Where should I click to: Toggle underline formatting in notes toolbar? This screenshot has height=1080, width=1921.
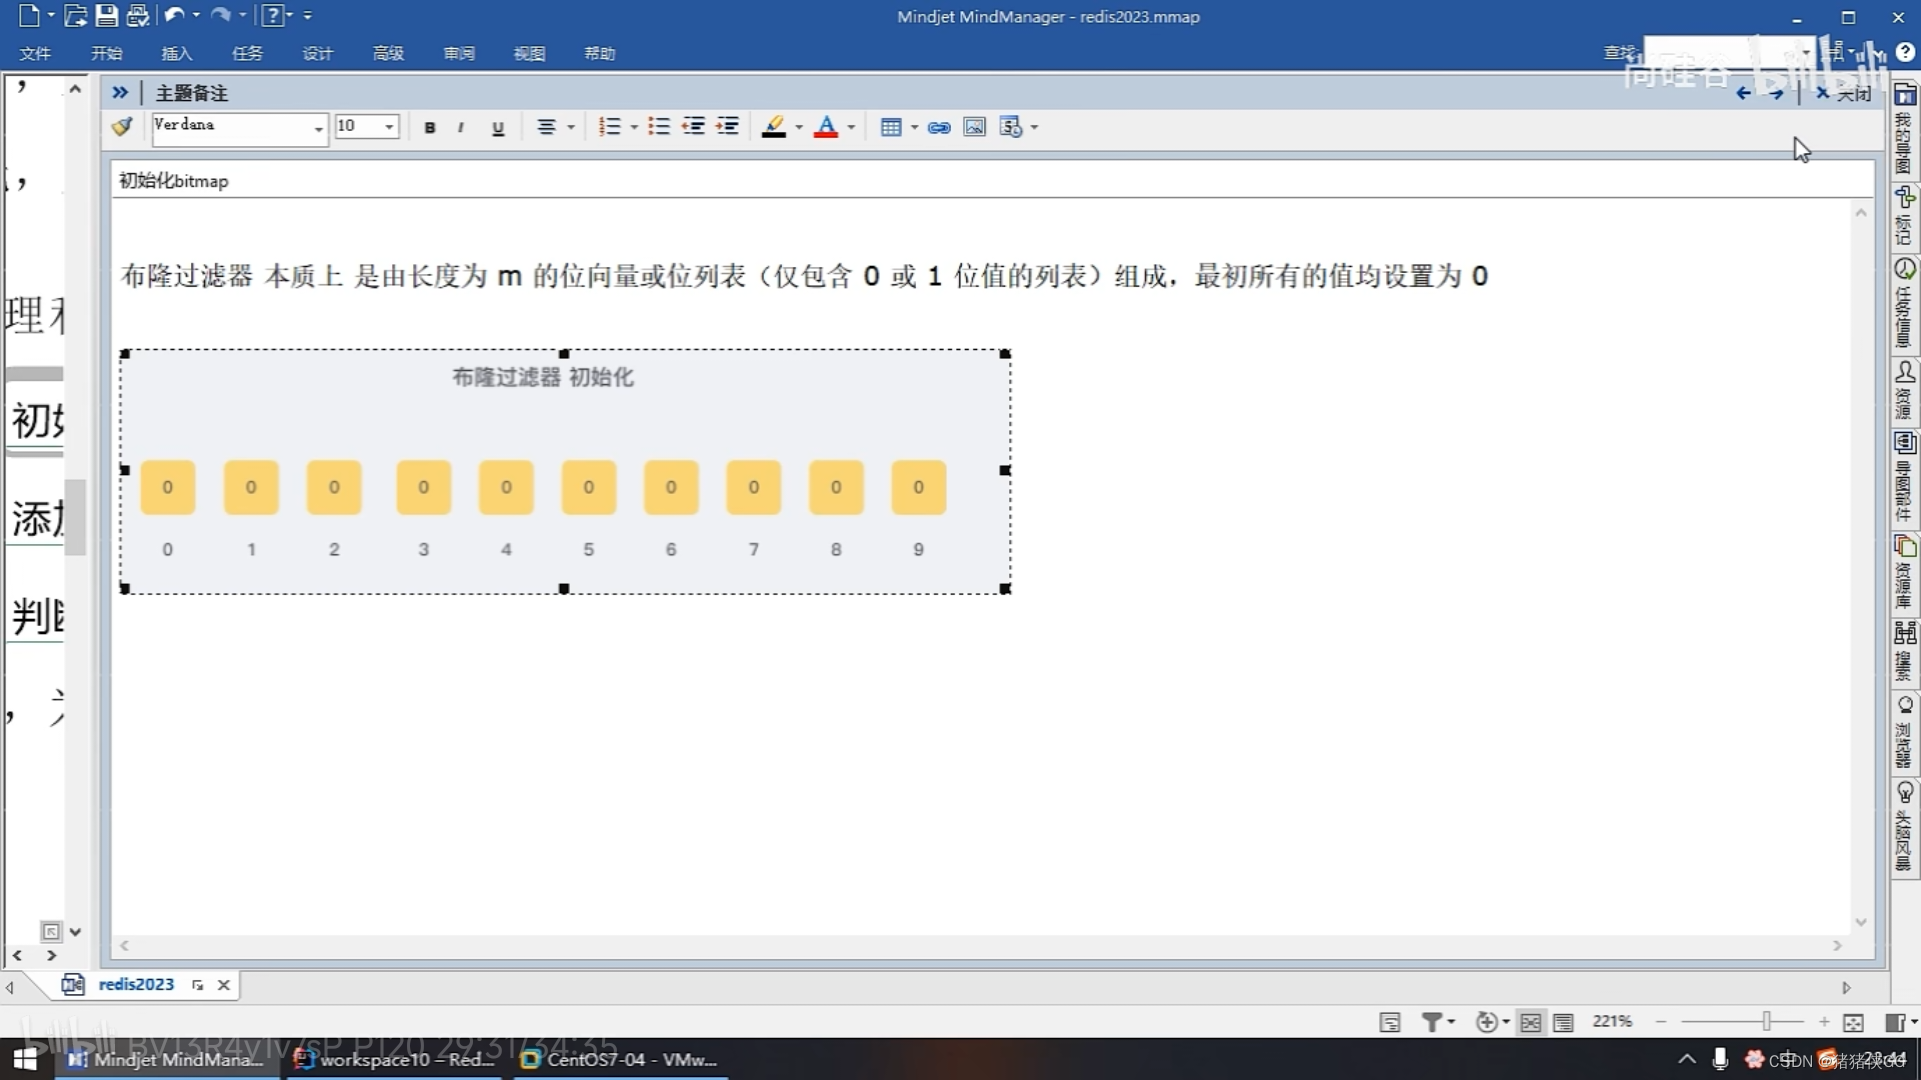498,127
